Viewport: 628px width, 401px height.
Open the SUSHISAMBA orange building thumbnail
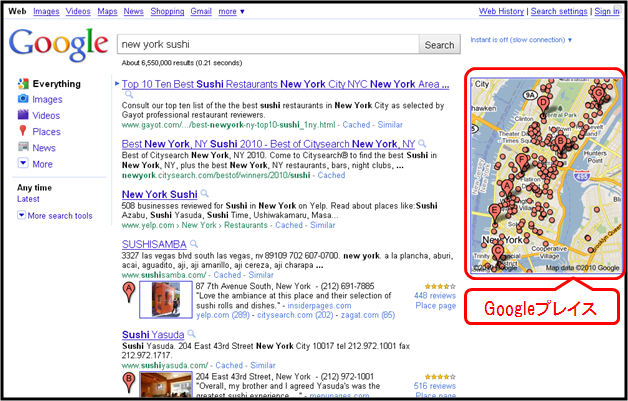click(x=166, y=300)
